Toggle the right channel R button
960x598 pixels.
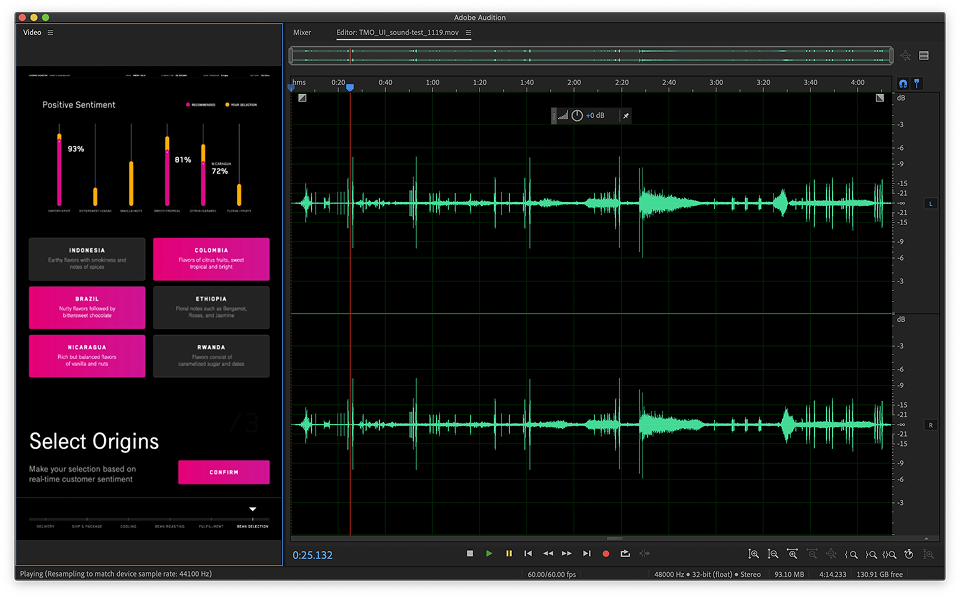pyautogui.click(x=931, y=425)
